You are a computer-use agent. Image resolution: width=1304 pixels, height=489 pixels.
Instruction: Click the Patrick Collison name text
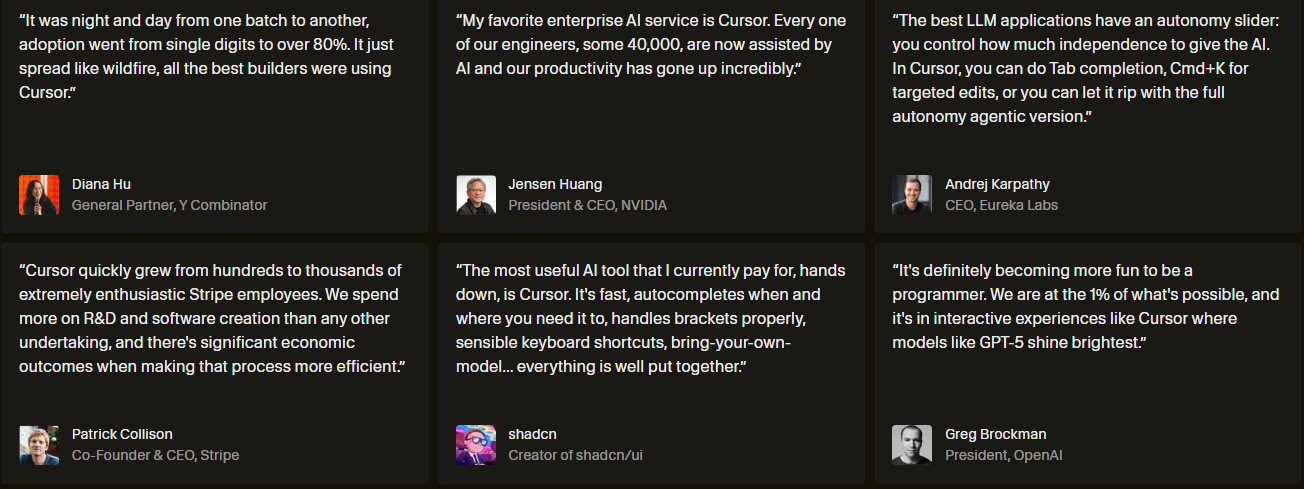[x=122, y=434]
